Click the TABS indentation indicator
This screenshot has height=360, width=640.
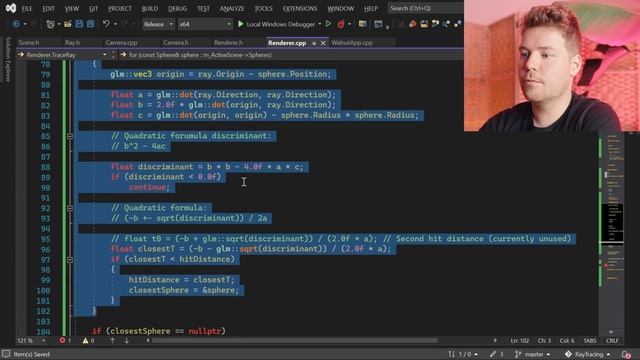point(590,340)
